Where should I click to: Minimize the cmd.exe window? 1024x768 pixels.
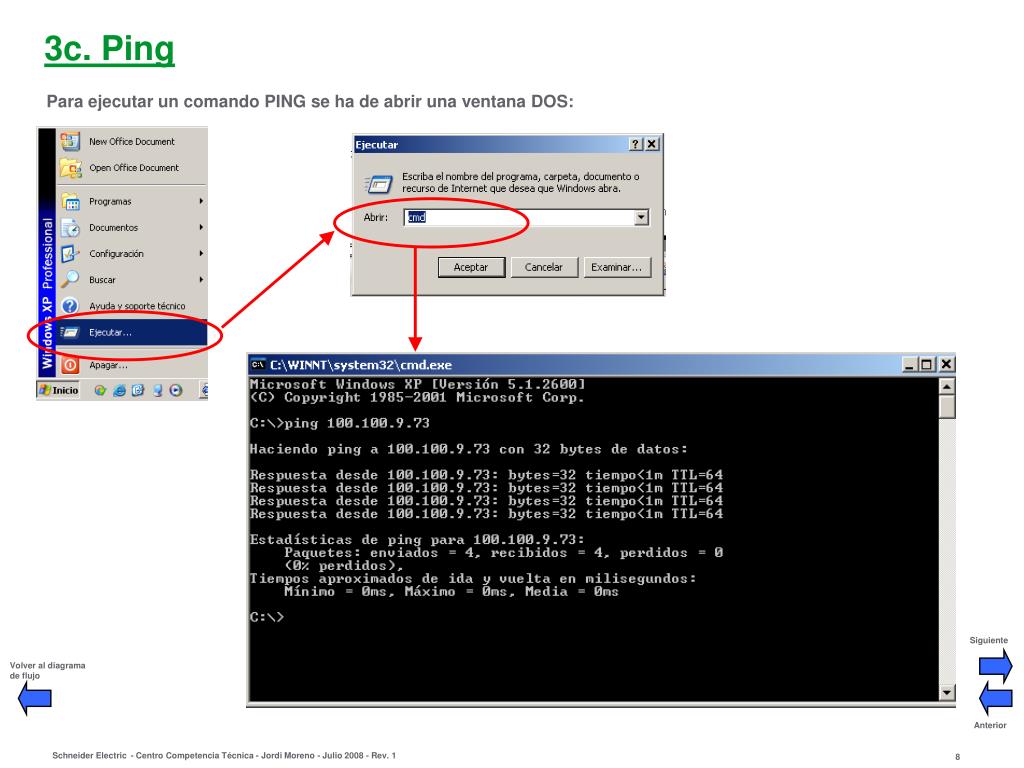click(x=909, y=364)
